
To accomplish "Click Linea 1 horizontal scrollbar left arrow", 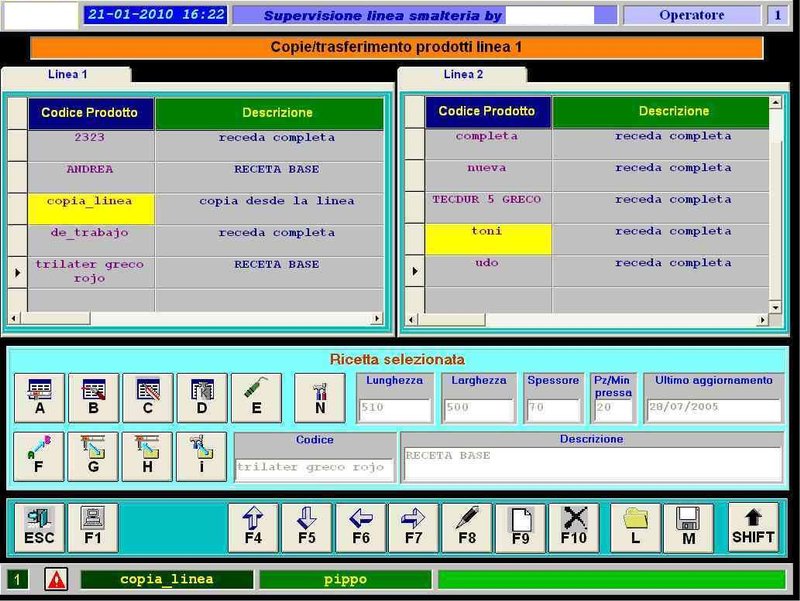I will click(14, 318).
